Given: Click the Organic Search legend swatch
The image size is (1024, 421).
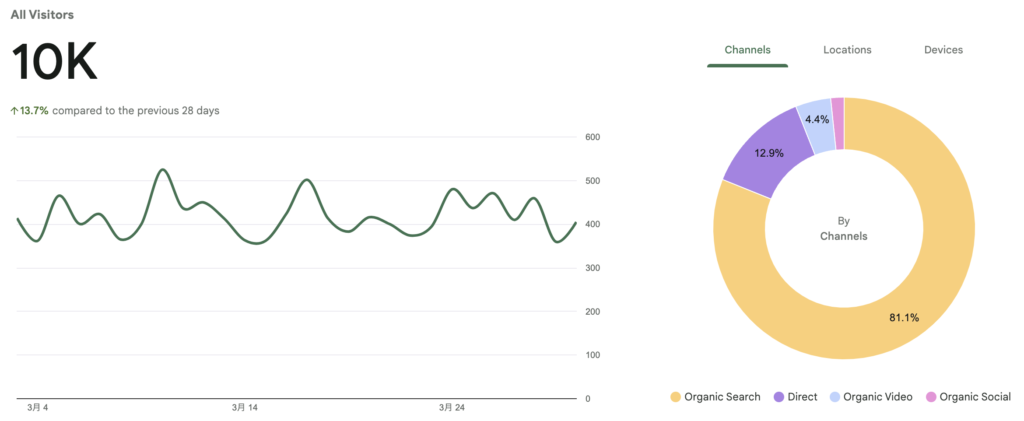Looking at the screenshot, I should 675,397.
